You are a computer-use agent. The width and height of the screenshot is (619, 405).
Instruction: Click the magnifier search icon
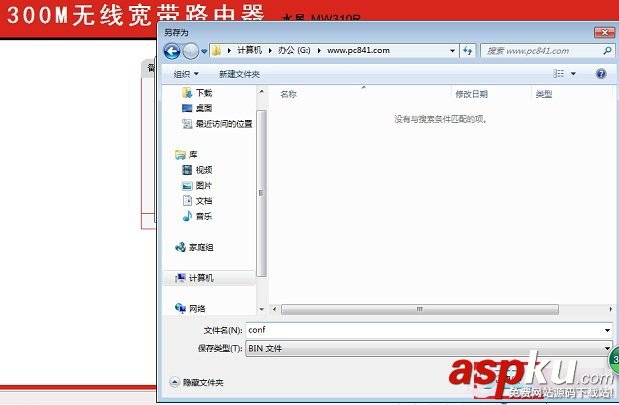[608, 51]
